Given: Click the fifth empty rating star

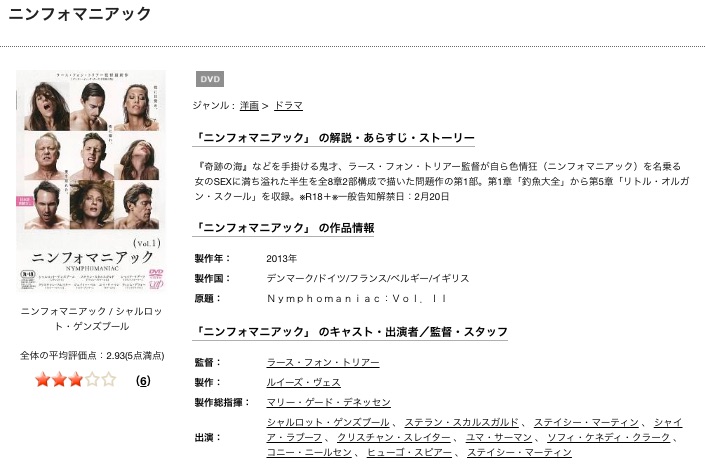Looking at the screenshot, I should (x=109, y=380).
